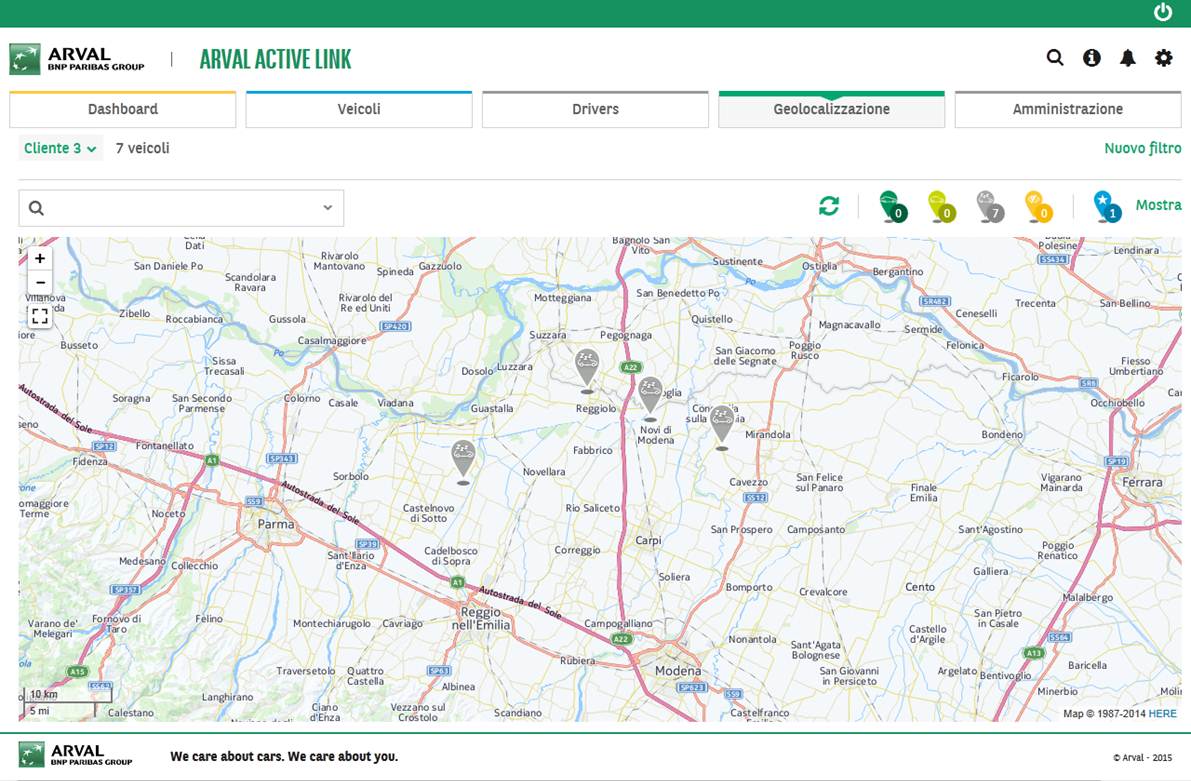
Task: Select the vehicle marker above Castelnovo di Sotto
Action: [463, 460]
